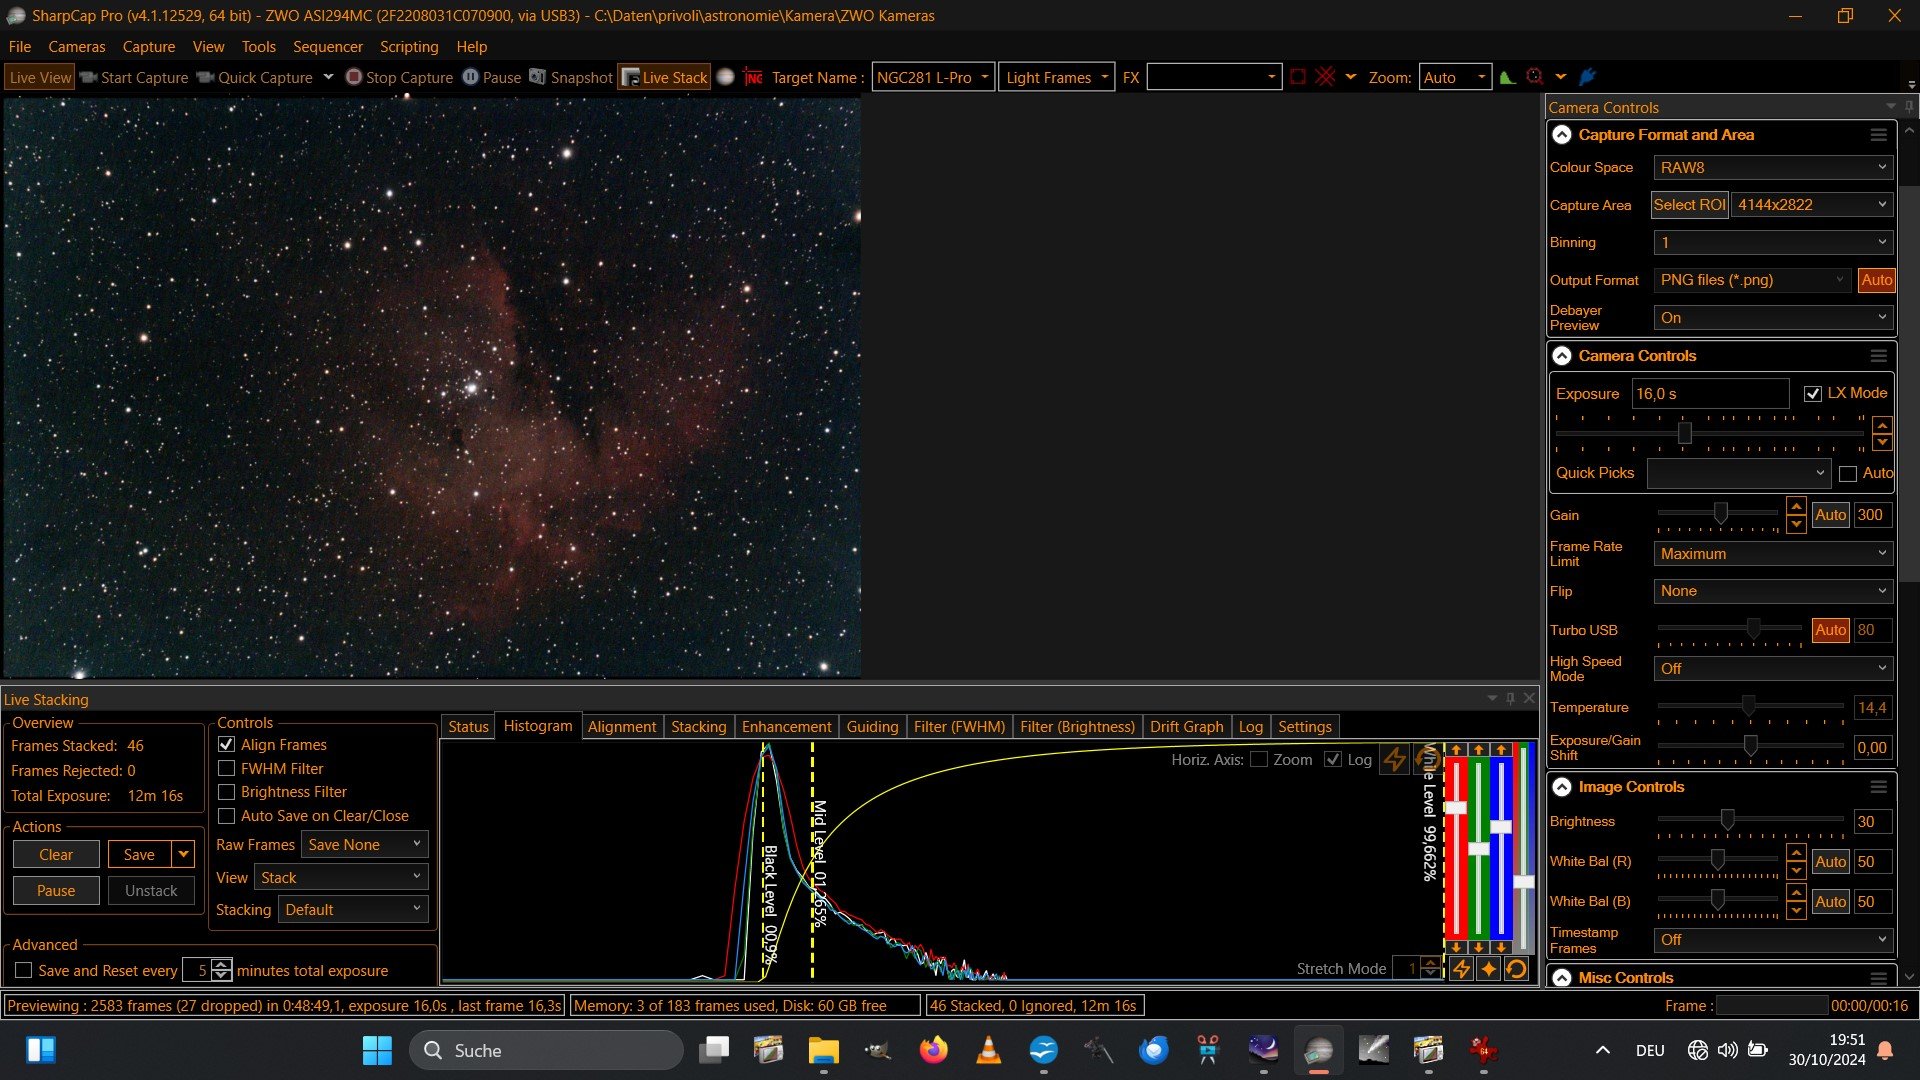Click the Brightness slider handle in Image Controls

click(x=1727, y=820)
